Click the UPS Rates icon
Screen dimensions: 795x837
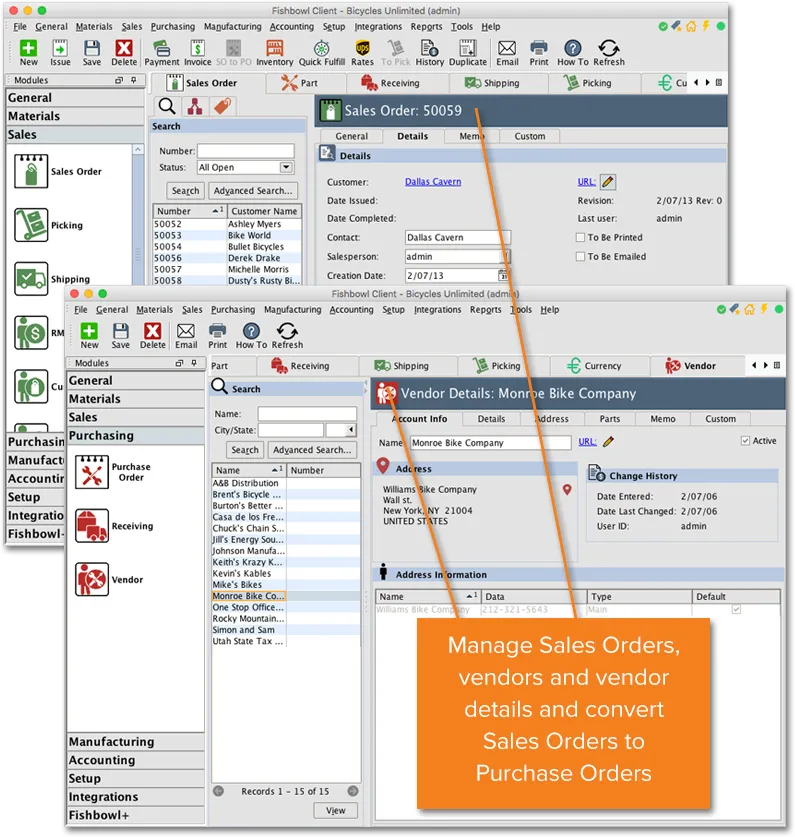tap(363, 53)
